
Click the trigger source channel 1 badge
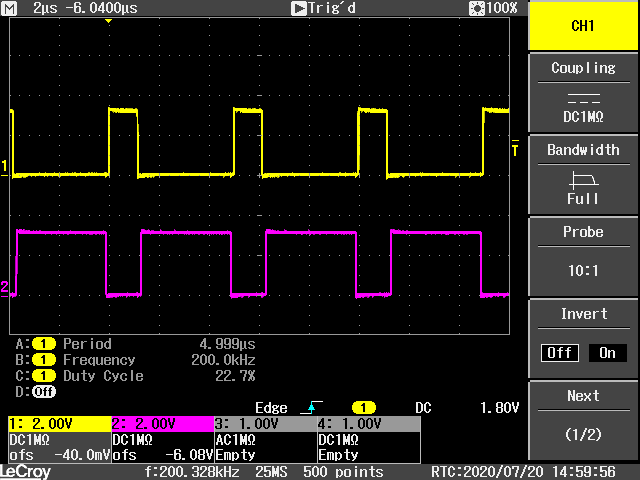[366, 408]
